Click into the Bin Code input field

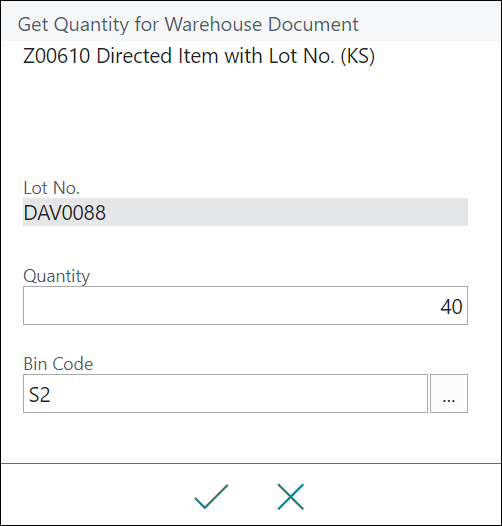(225, 393)
